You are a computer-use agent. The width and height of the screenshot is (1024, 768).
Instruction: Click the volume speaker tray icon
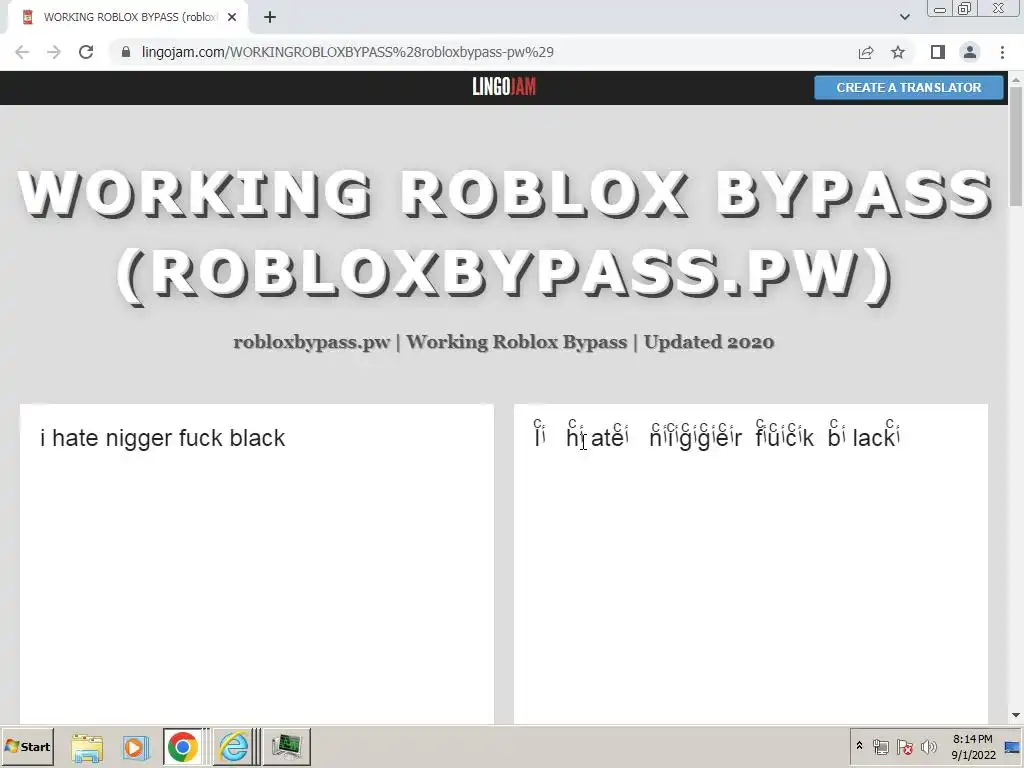tap(929, 747)
